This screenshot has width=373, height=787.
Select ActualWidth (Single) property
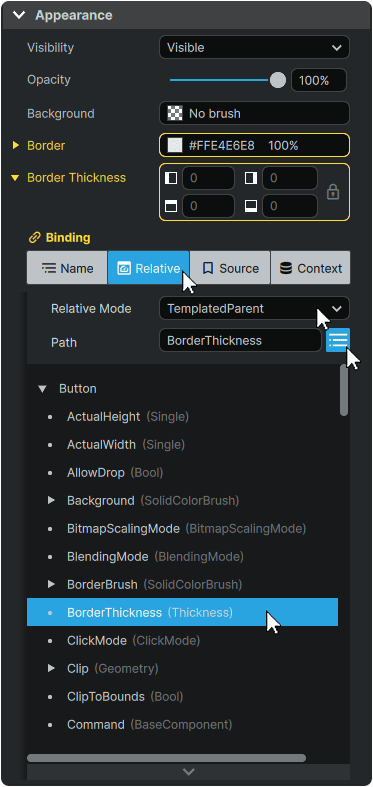coord(126,445)
